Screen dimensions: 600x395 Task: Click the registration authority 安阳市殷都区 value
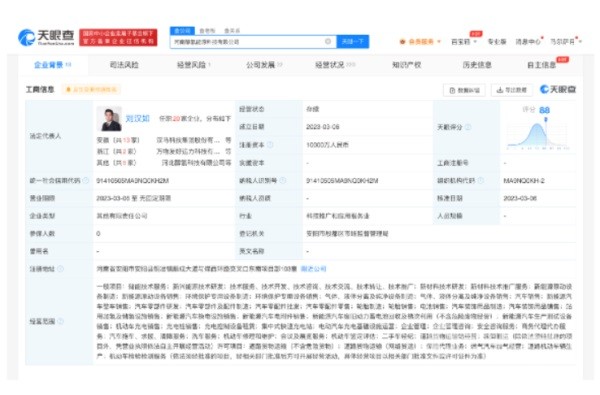pos(347,233)
